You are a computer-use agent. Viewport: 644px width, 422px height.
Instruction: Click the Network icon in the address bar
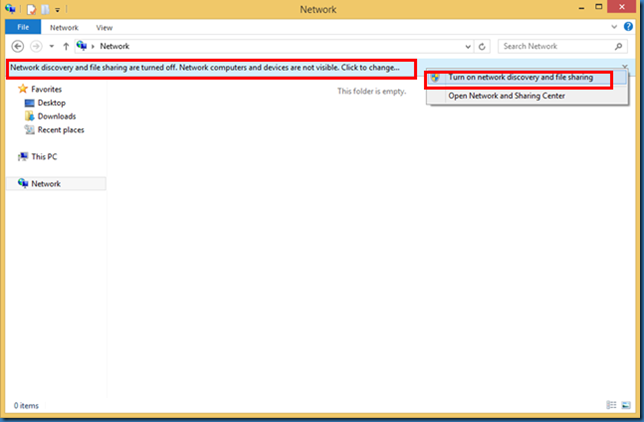[82, 46]
